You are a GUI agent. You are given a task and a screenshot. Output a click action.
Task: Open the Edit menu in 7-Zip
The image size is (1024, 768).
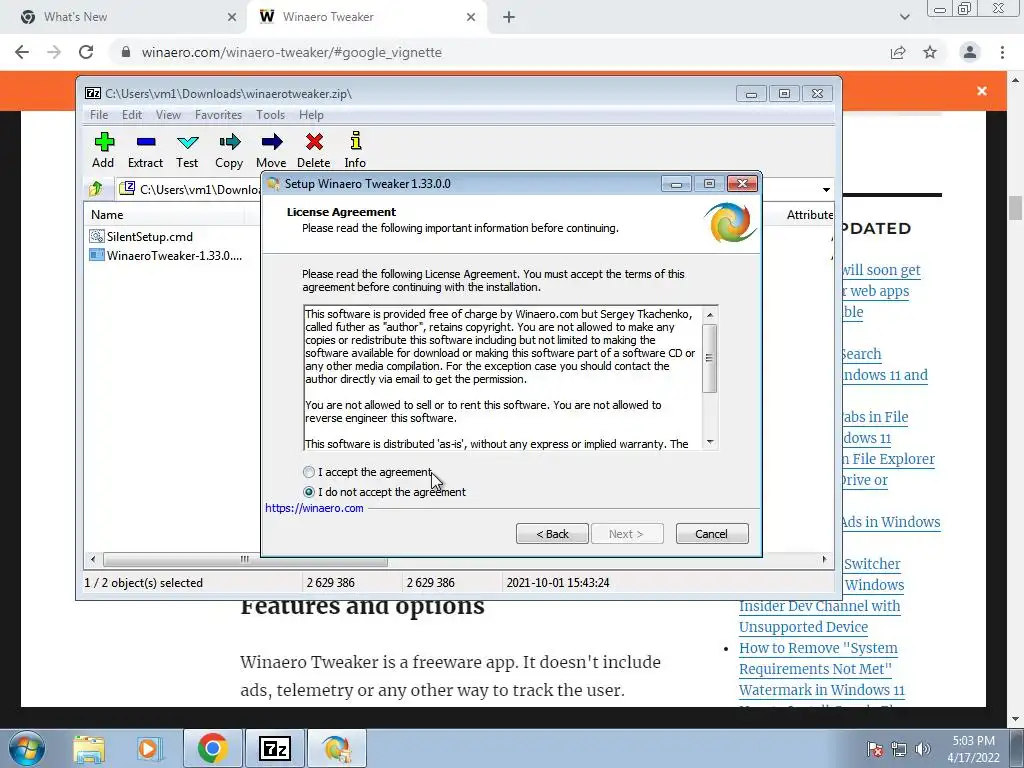[131, 115]
